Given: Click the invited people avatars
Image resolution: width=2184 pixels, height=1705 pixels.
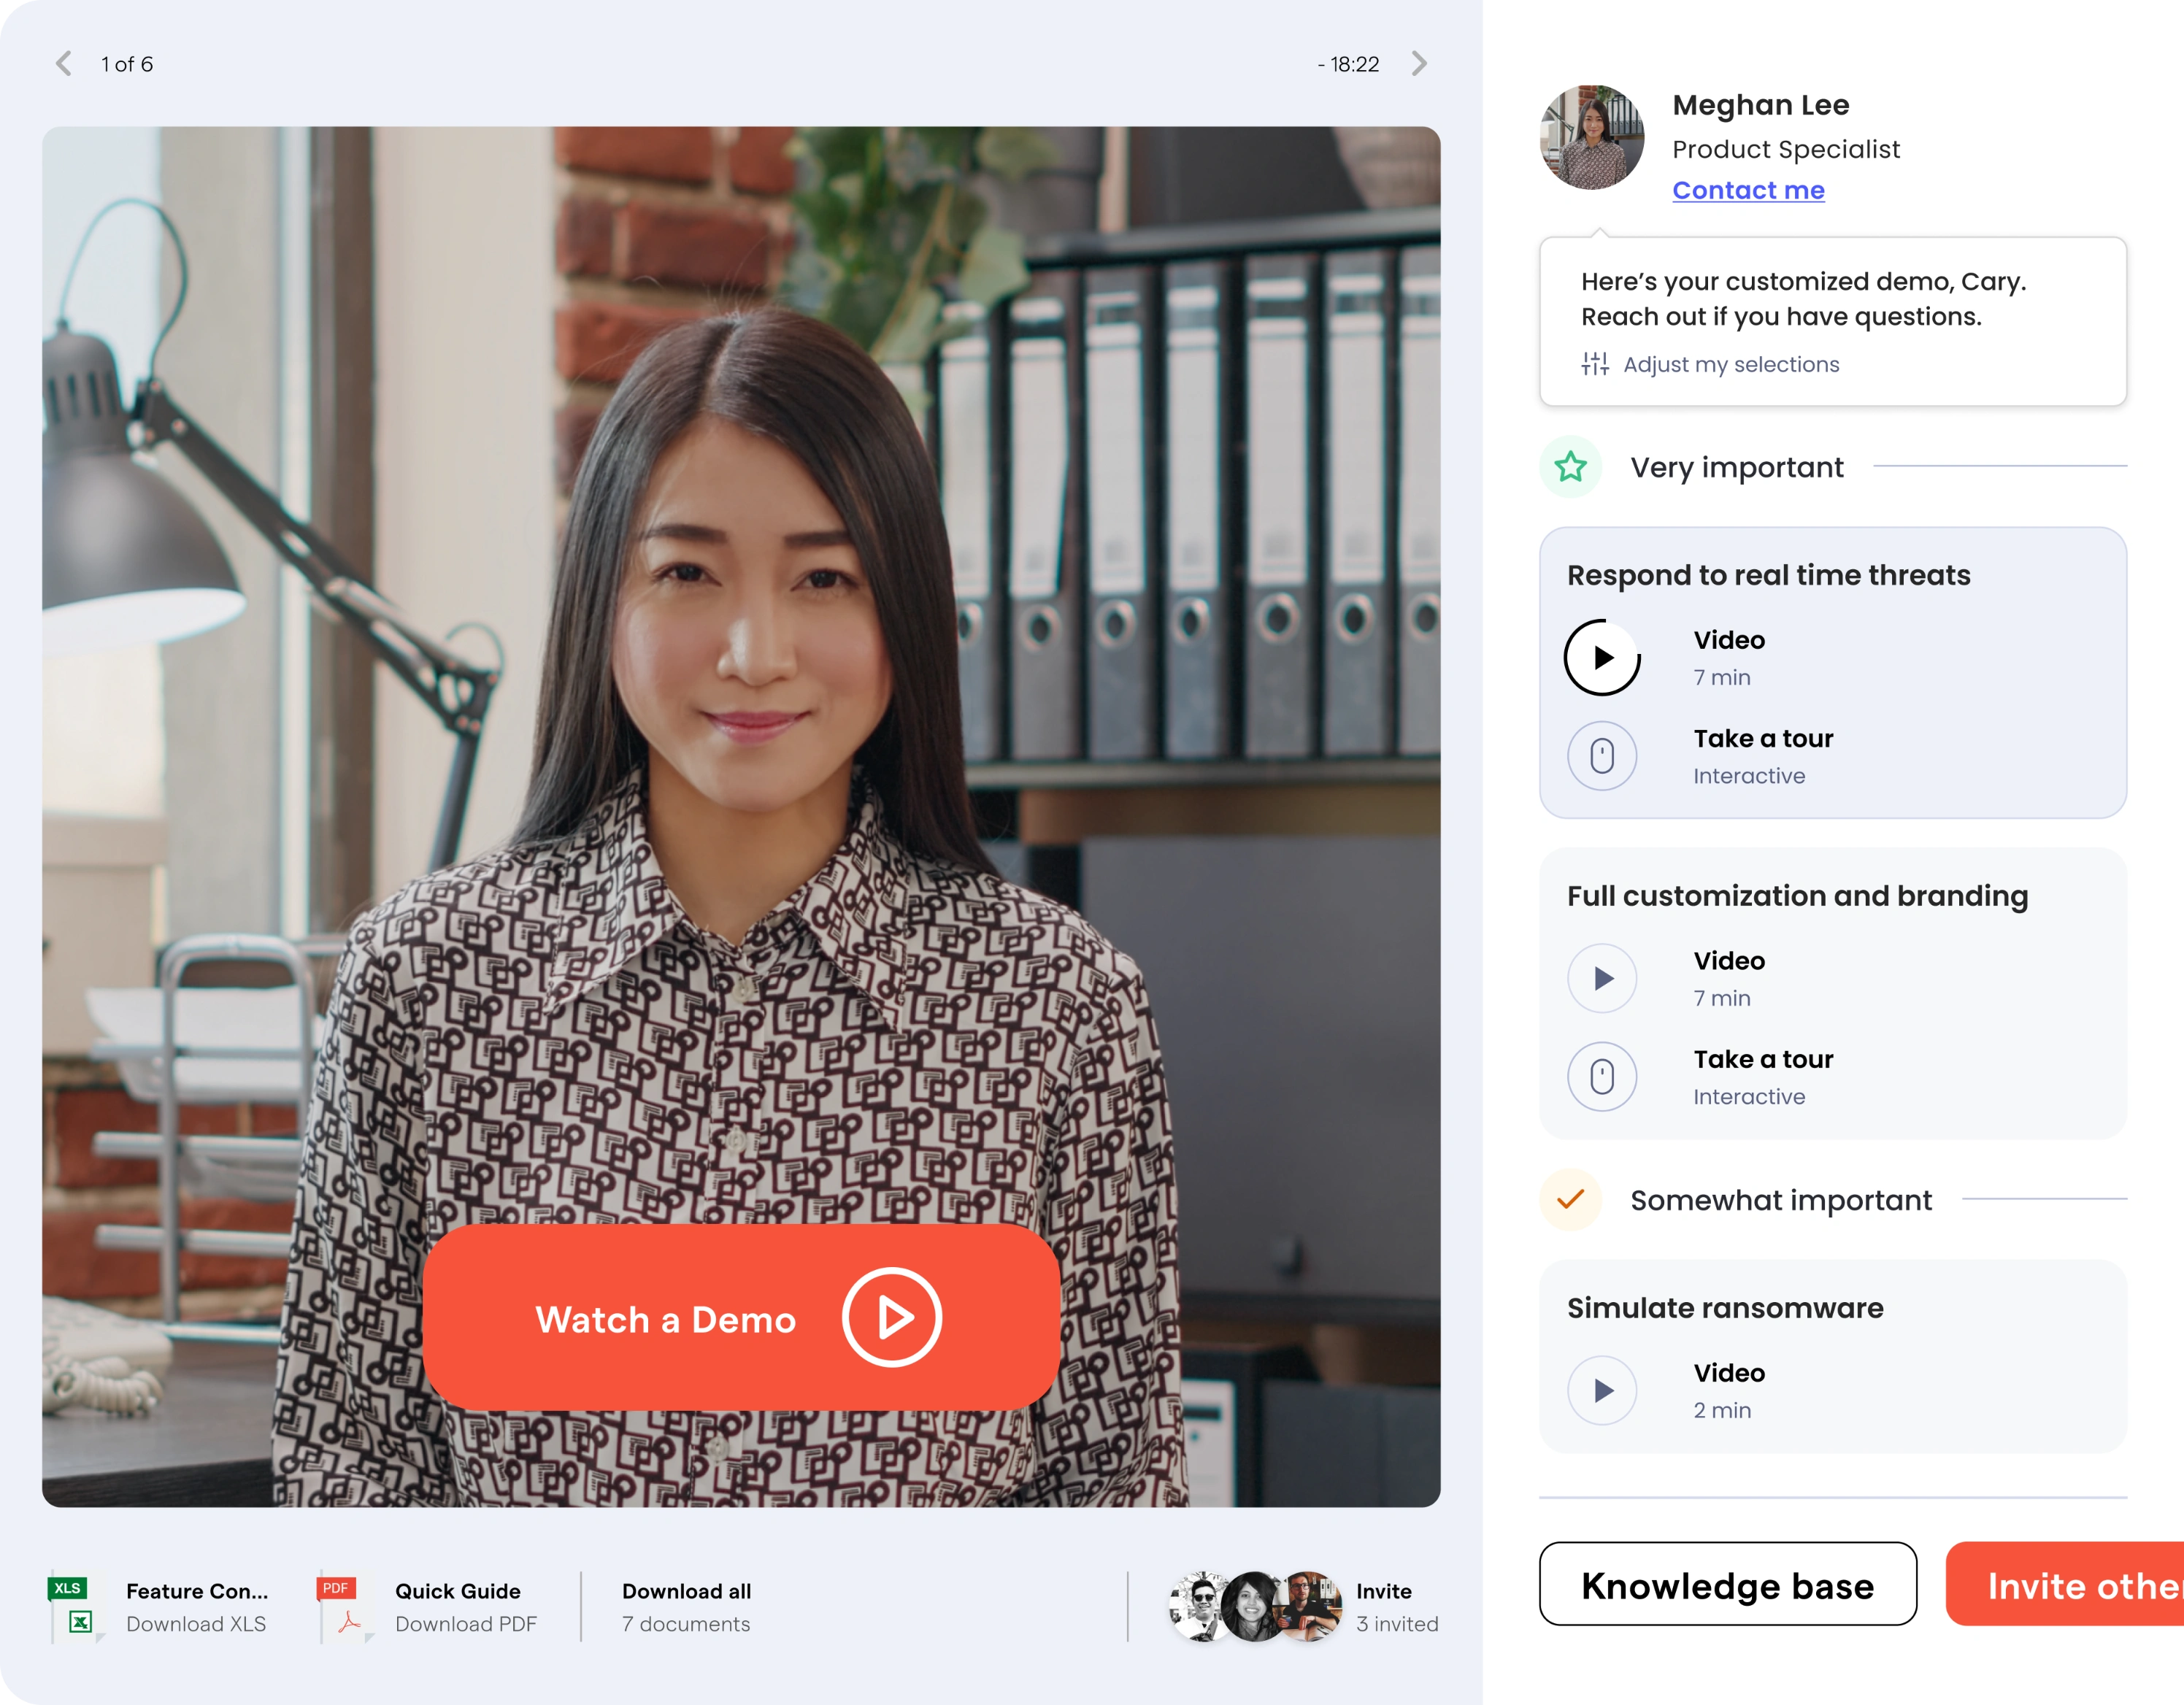Looking at the screenshot, I should (1254, 1606).
